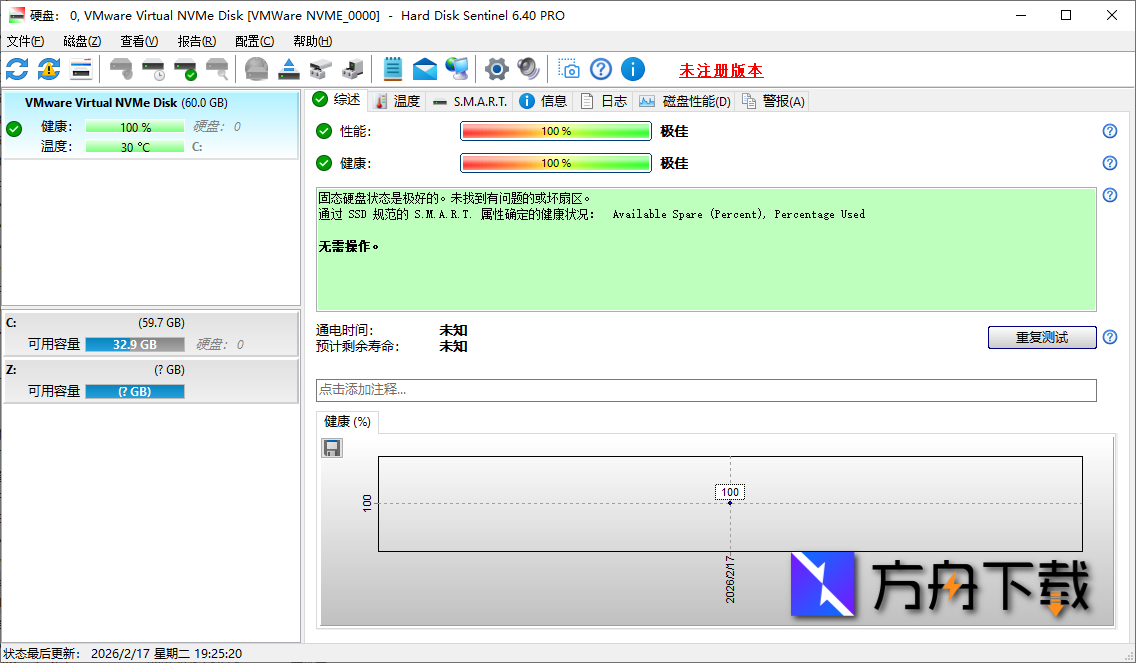Screen dimensions: 1136x663
Task: Save the health graph with the floppy icon
Action: coord(331,448)
